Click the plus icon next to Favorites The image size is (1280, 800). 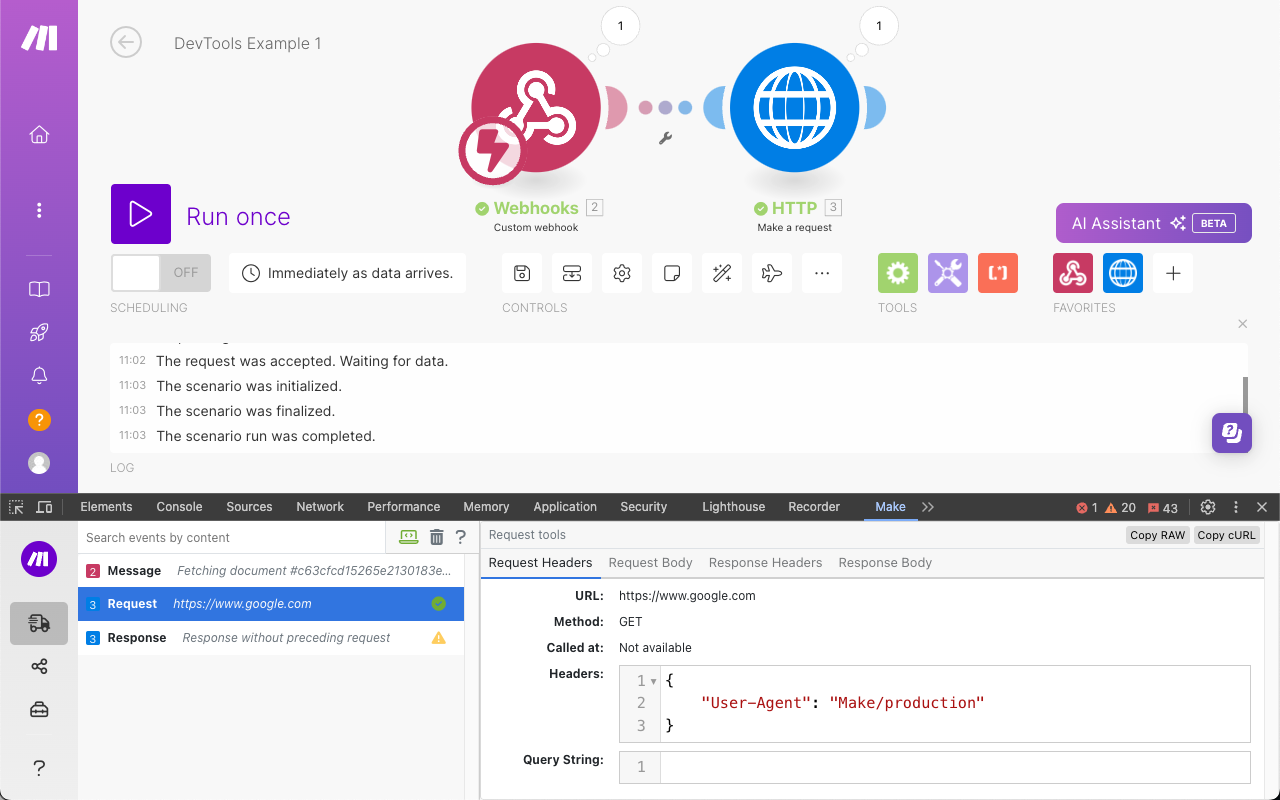click(1172, 272)
